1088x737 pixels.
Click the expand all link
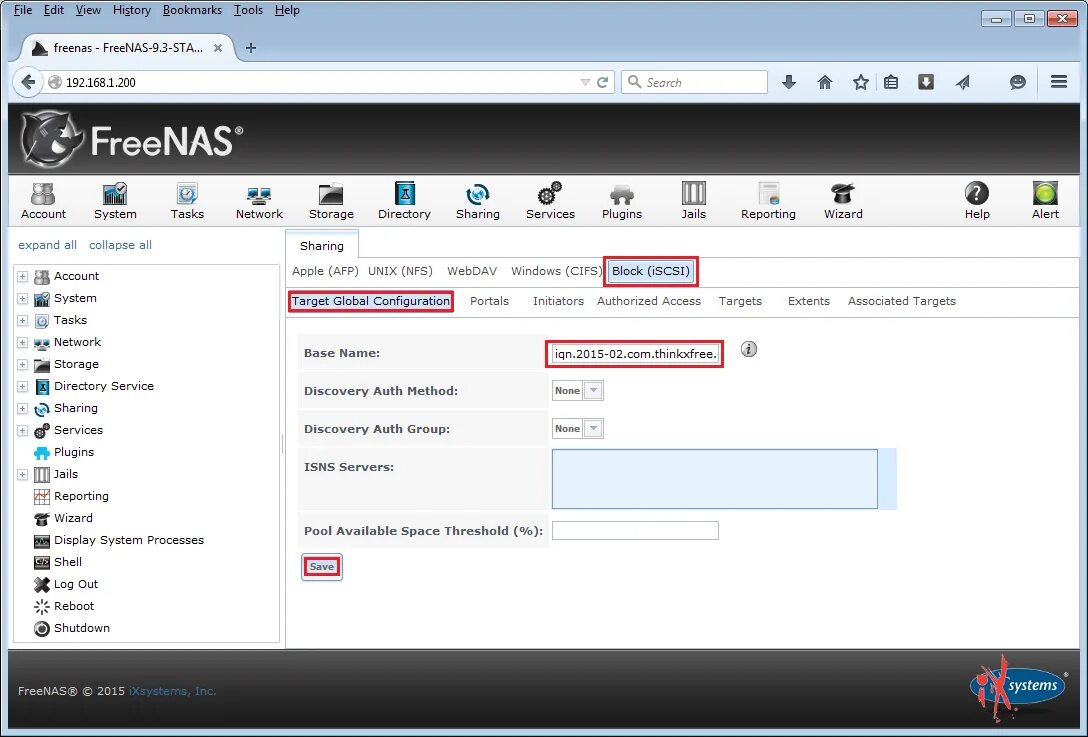(x=47, y=245)
